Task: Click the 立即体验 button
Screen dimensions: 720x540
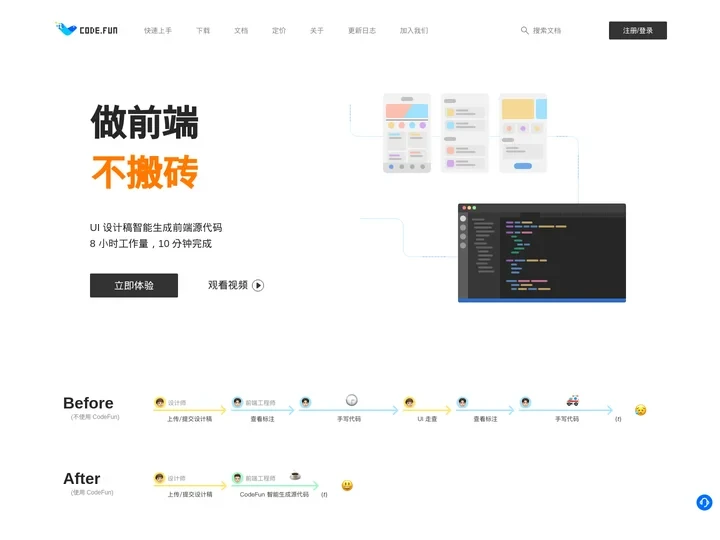Action: (x=134, y=286)
